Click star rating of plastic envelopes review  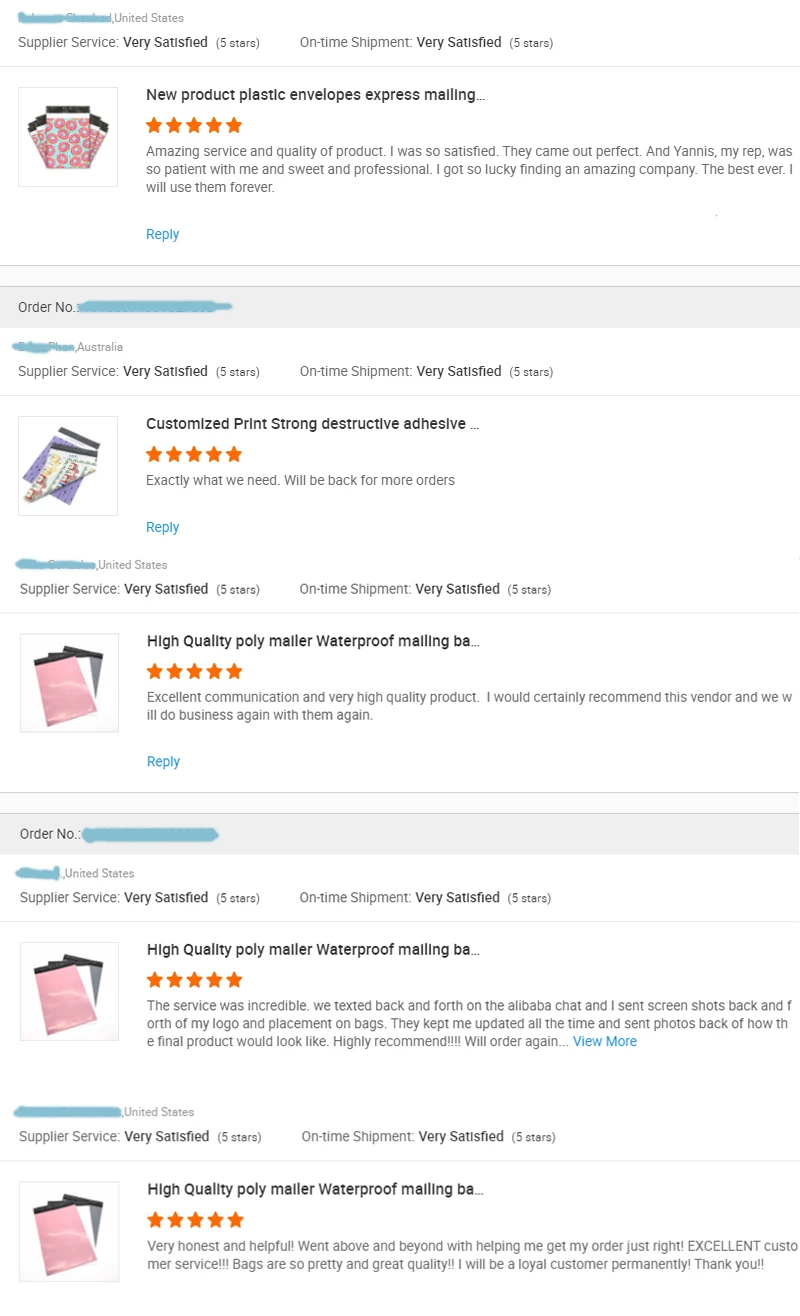tap(194, 125)
